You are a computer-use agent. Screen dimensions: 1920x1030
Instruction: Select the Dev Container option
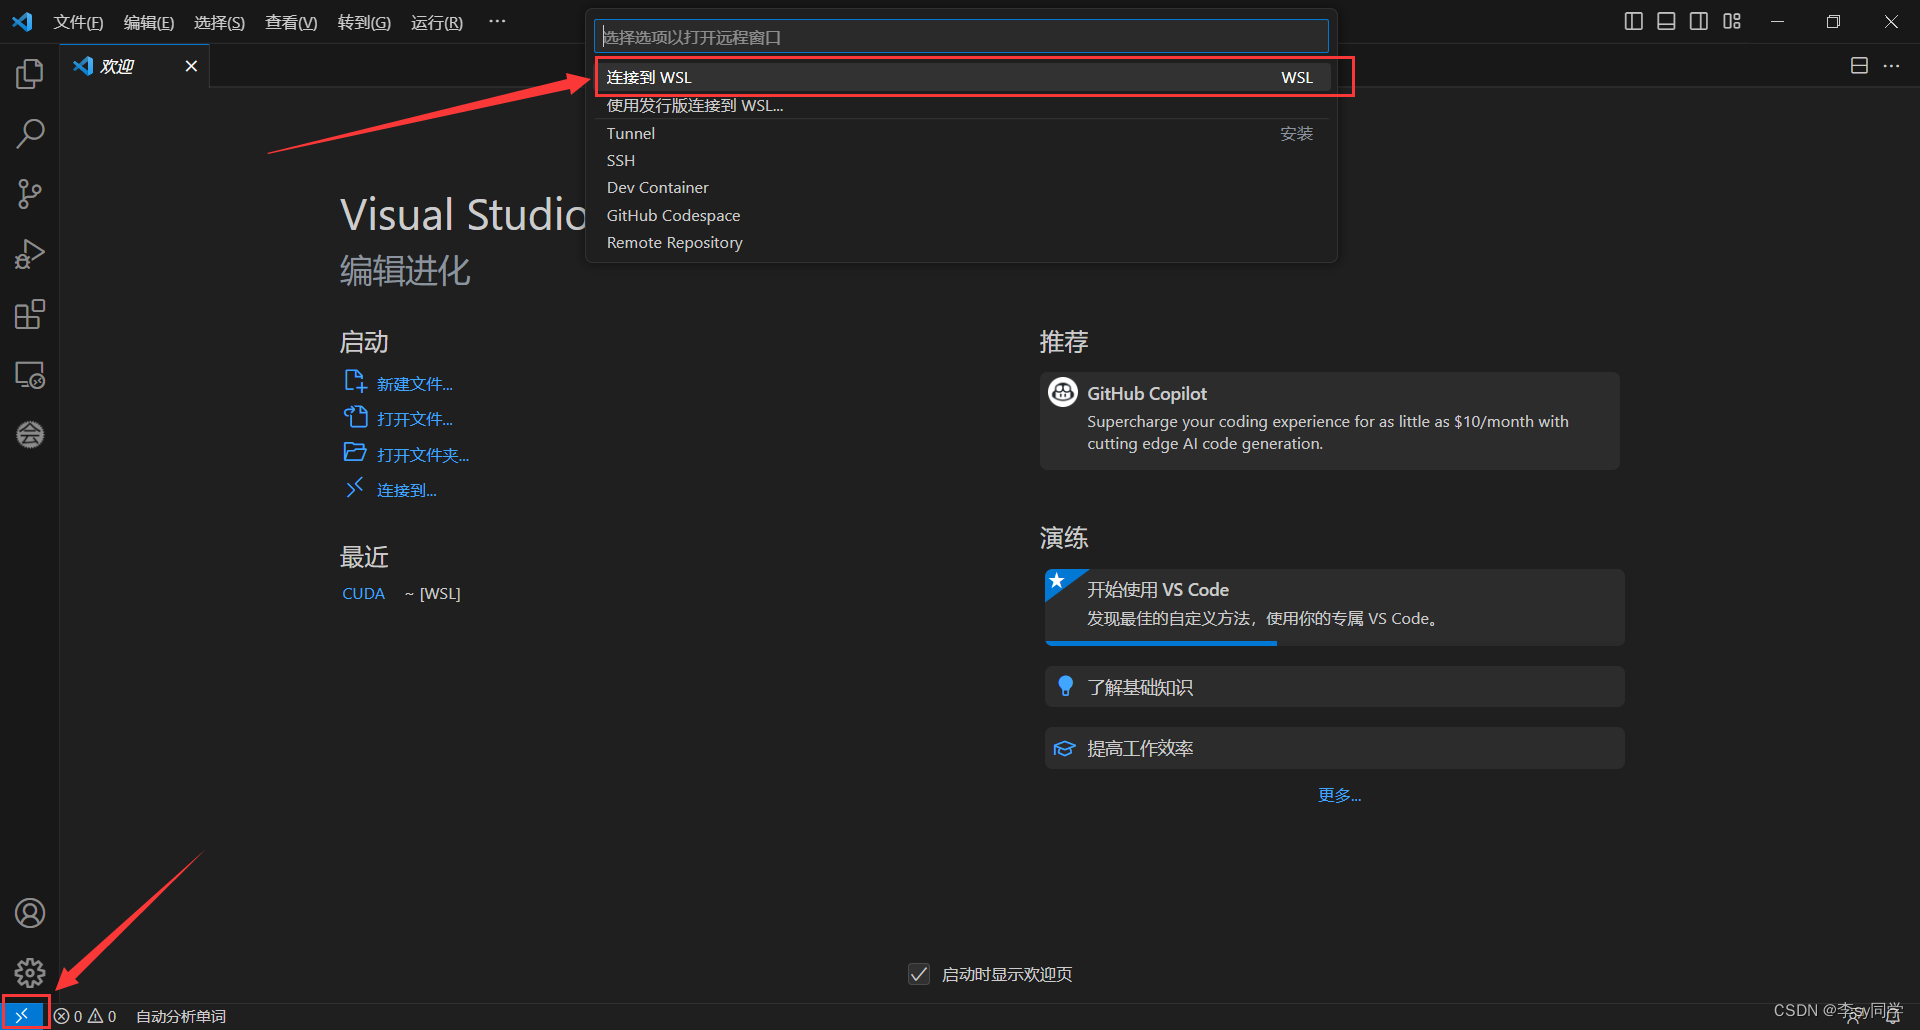(x=961, y=187)
